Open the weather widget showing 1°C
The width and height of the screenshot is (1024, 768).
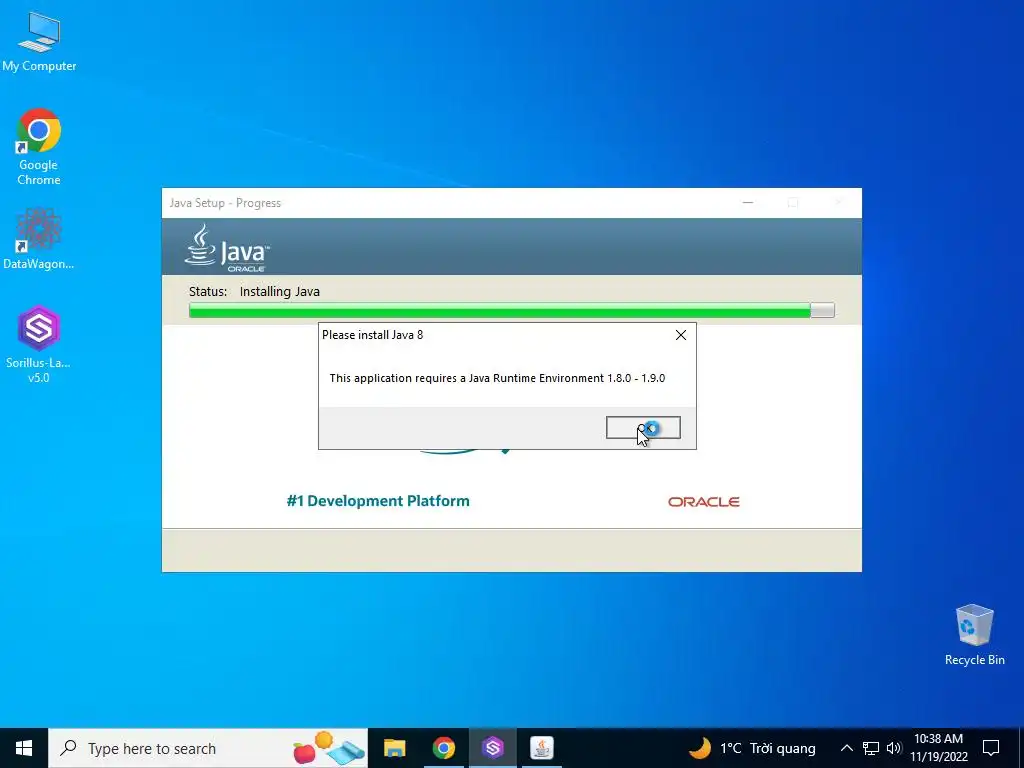pos(752,748)
